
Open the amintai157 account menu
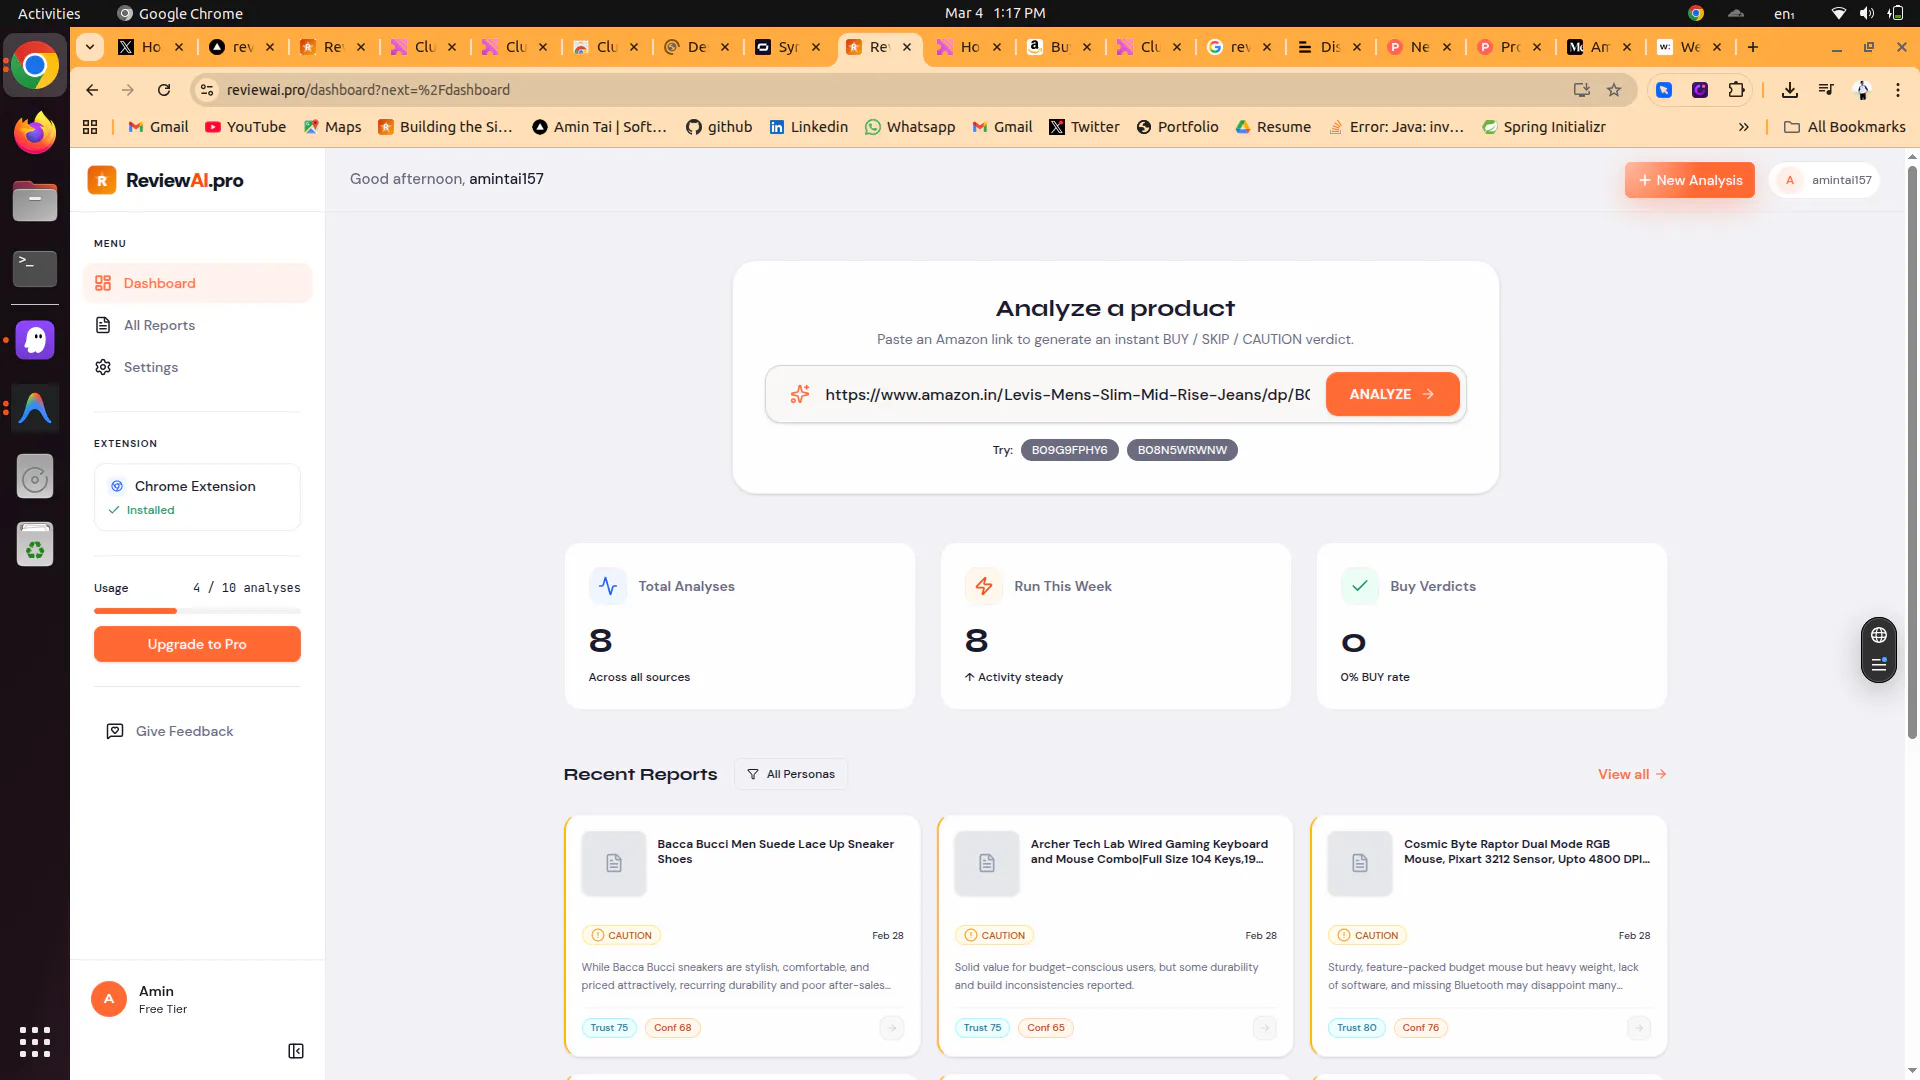point(1825,180)
